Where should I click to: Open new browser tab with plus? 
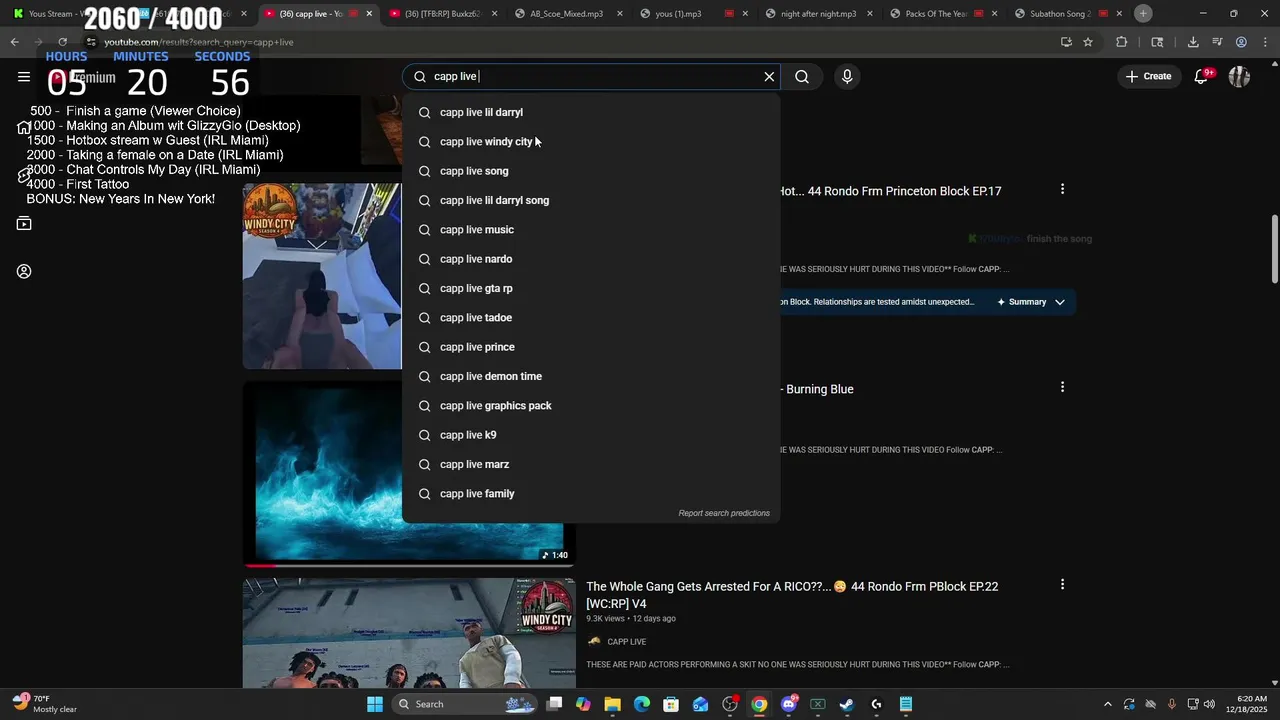(1143, 13)
